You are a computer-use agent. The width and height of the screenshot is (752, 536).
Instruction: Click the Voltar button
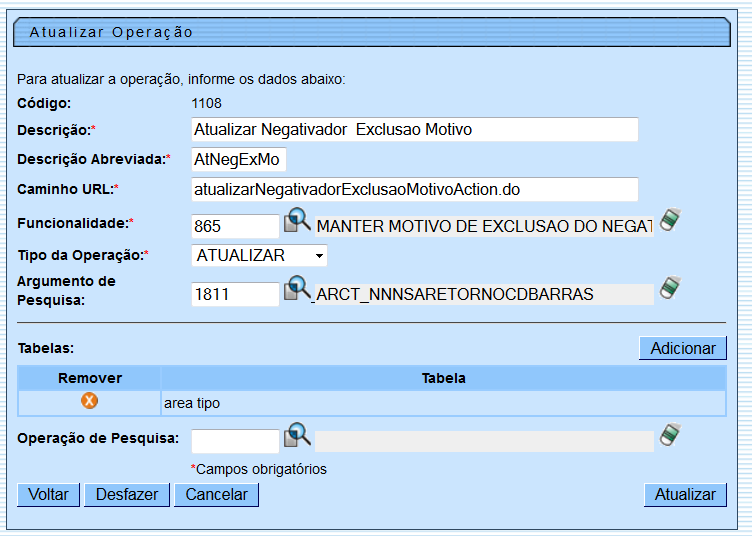pos(48,494)
